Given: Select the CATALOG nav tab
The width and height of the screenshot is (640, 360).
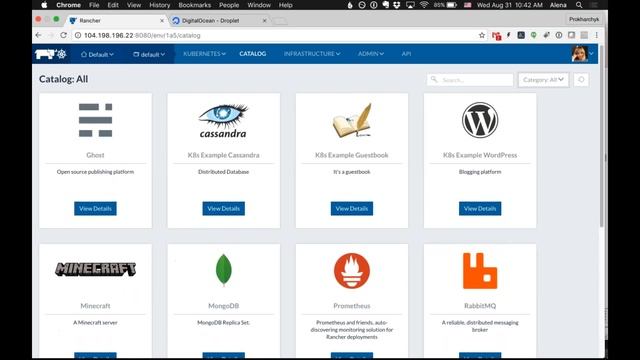Looking at the screenshot, I should 253,54.
